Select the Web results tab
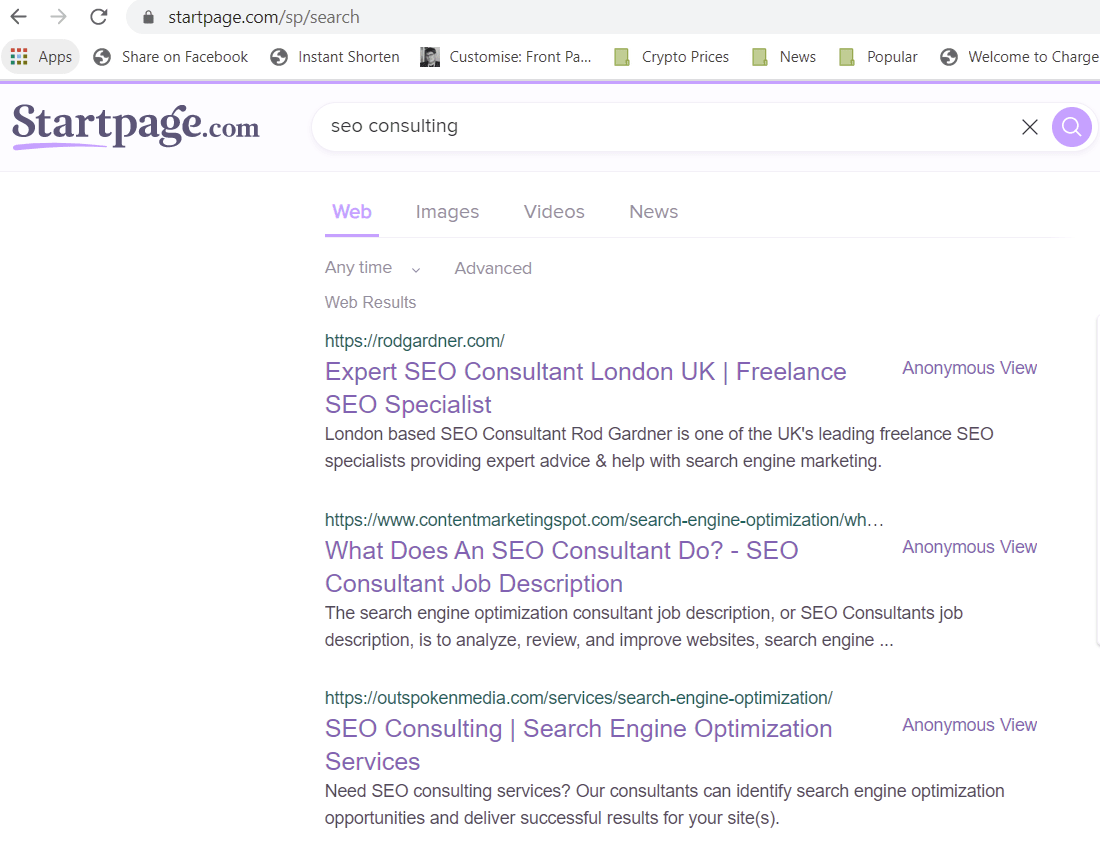 (351, 212)
